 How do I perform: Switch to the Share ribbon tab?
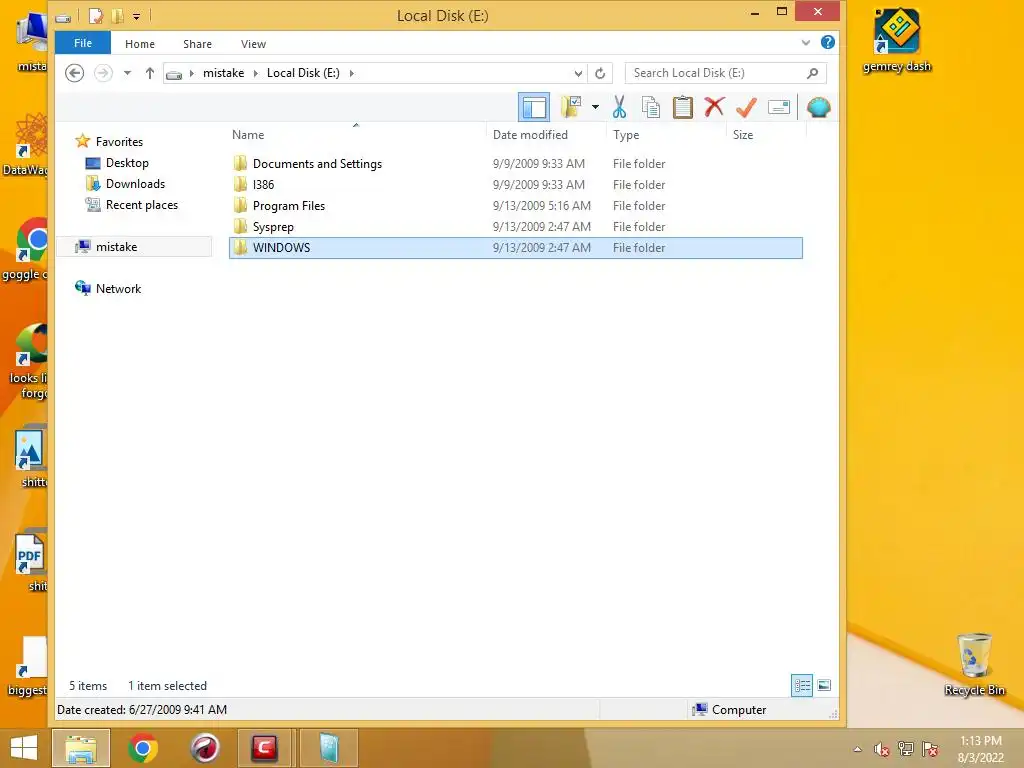[x=197, y=44]
